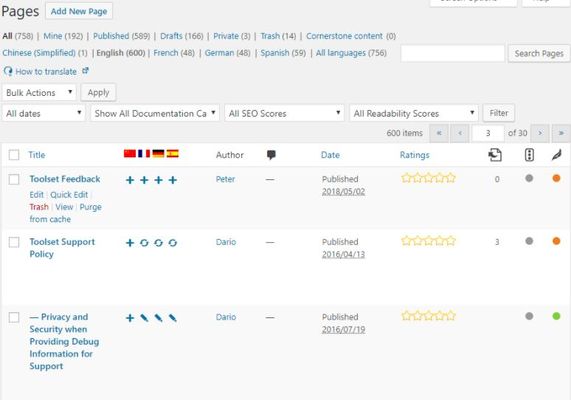Open author Peter's pages

pyautogui.click(x=225, y=179)
